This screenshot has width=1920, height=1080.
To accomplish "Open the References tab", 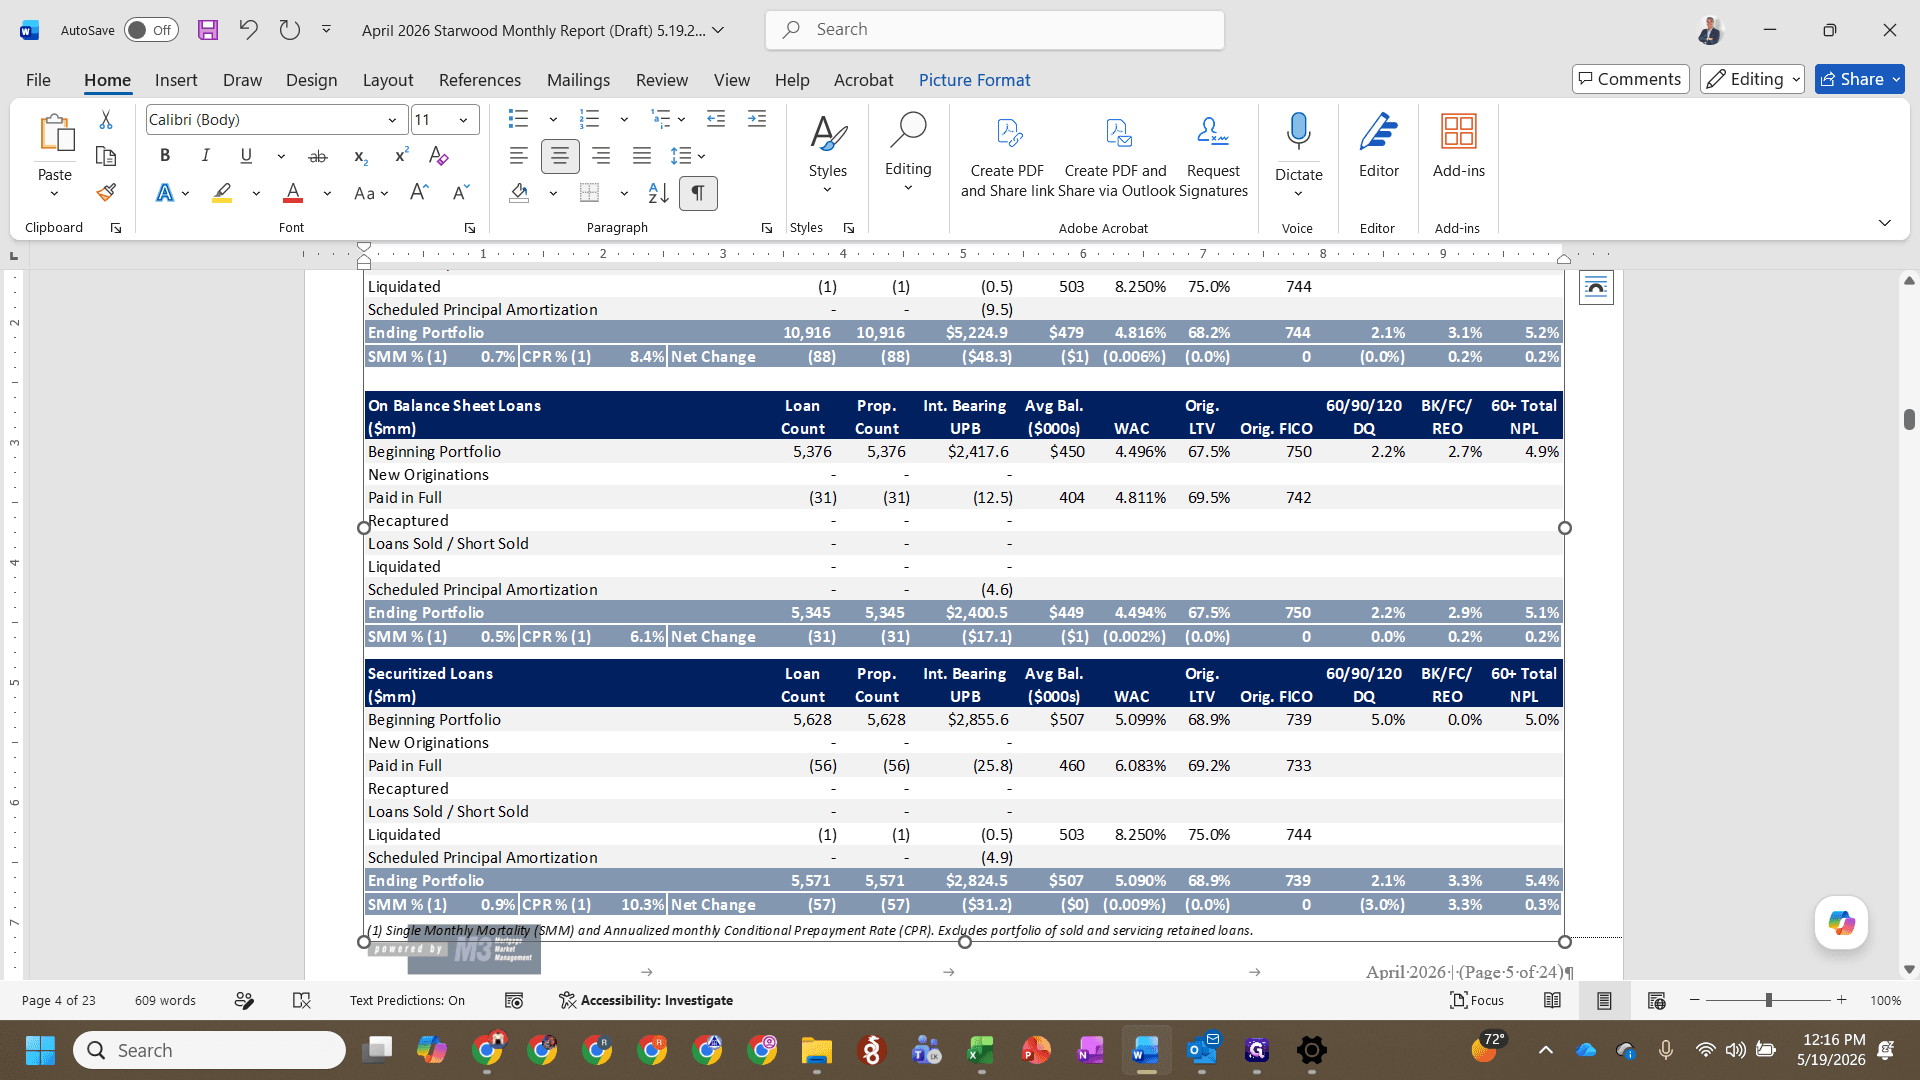I will pyautogui.click(x=480, y=80).
